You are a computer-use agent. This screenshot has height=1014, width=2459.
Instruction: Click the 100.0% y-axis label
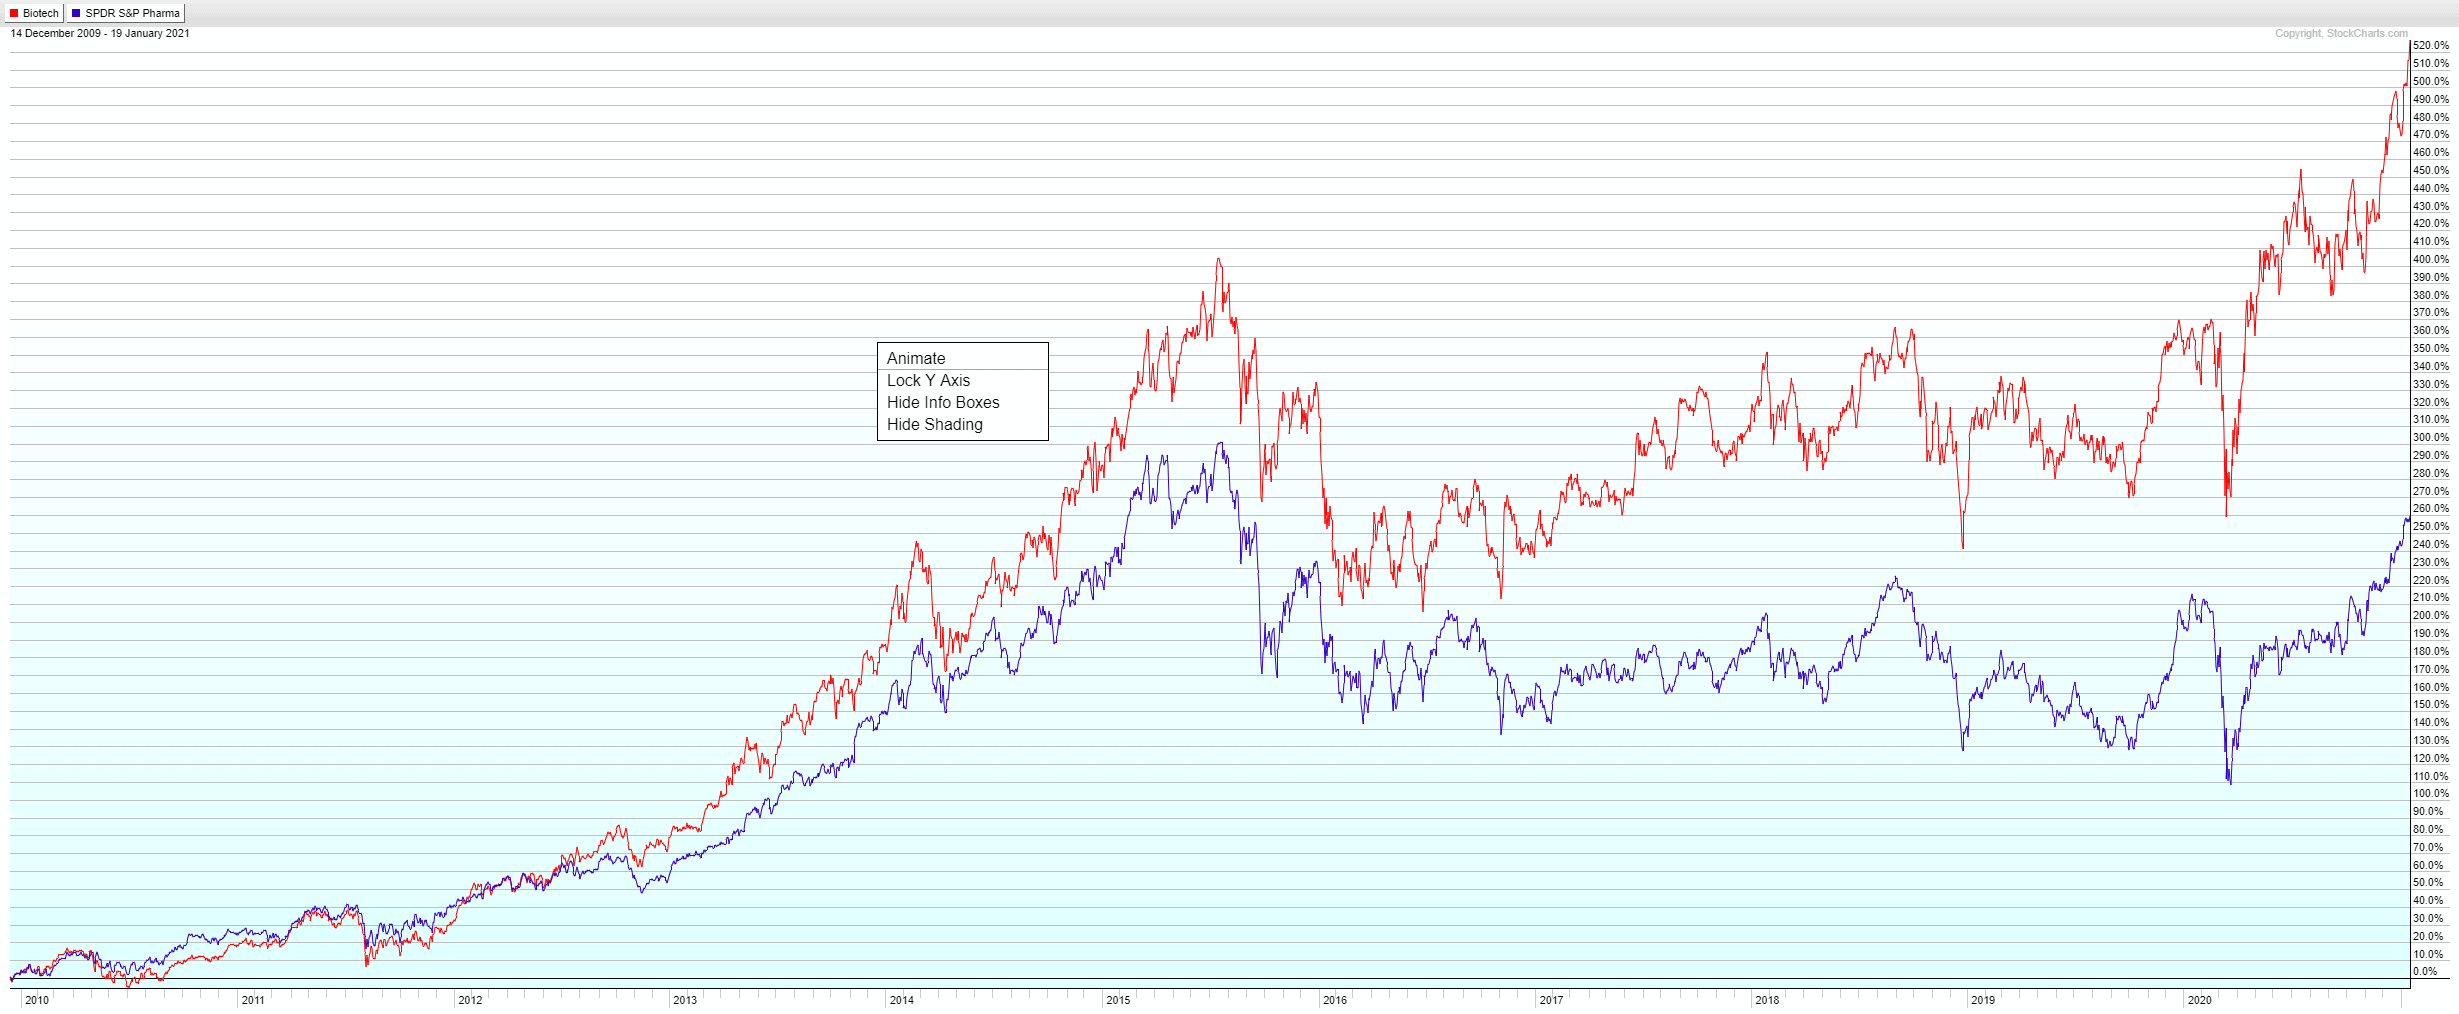coord(2431,794)
